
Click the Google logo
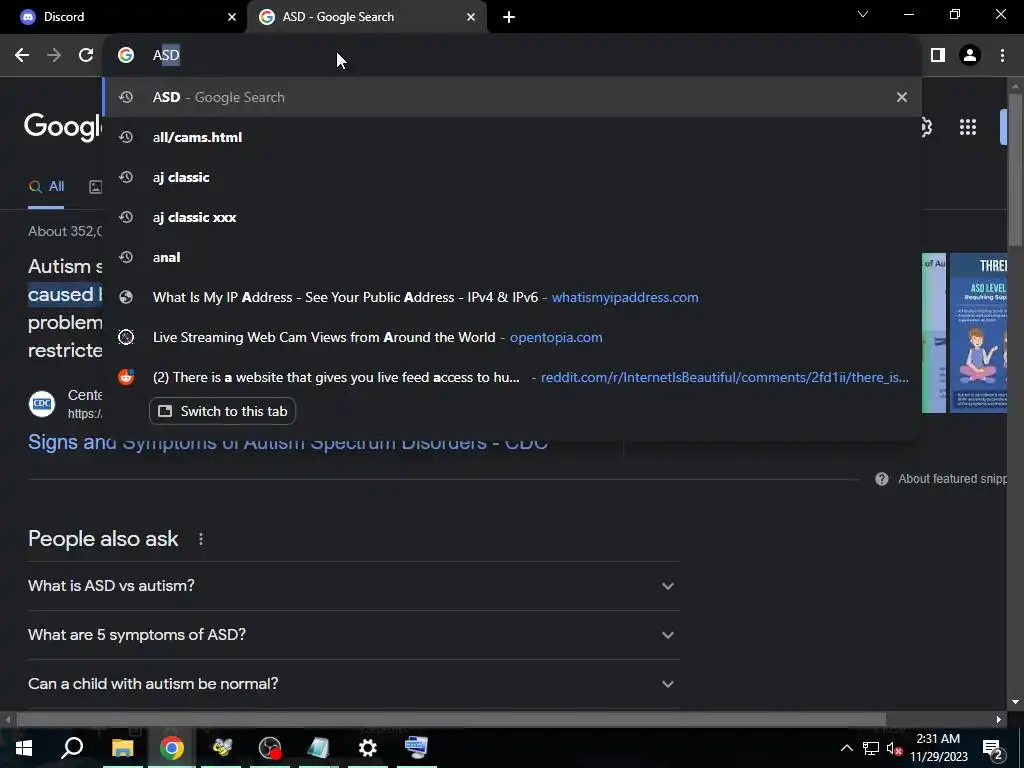63,127
